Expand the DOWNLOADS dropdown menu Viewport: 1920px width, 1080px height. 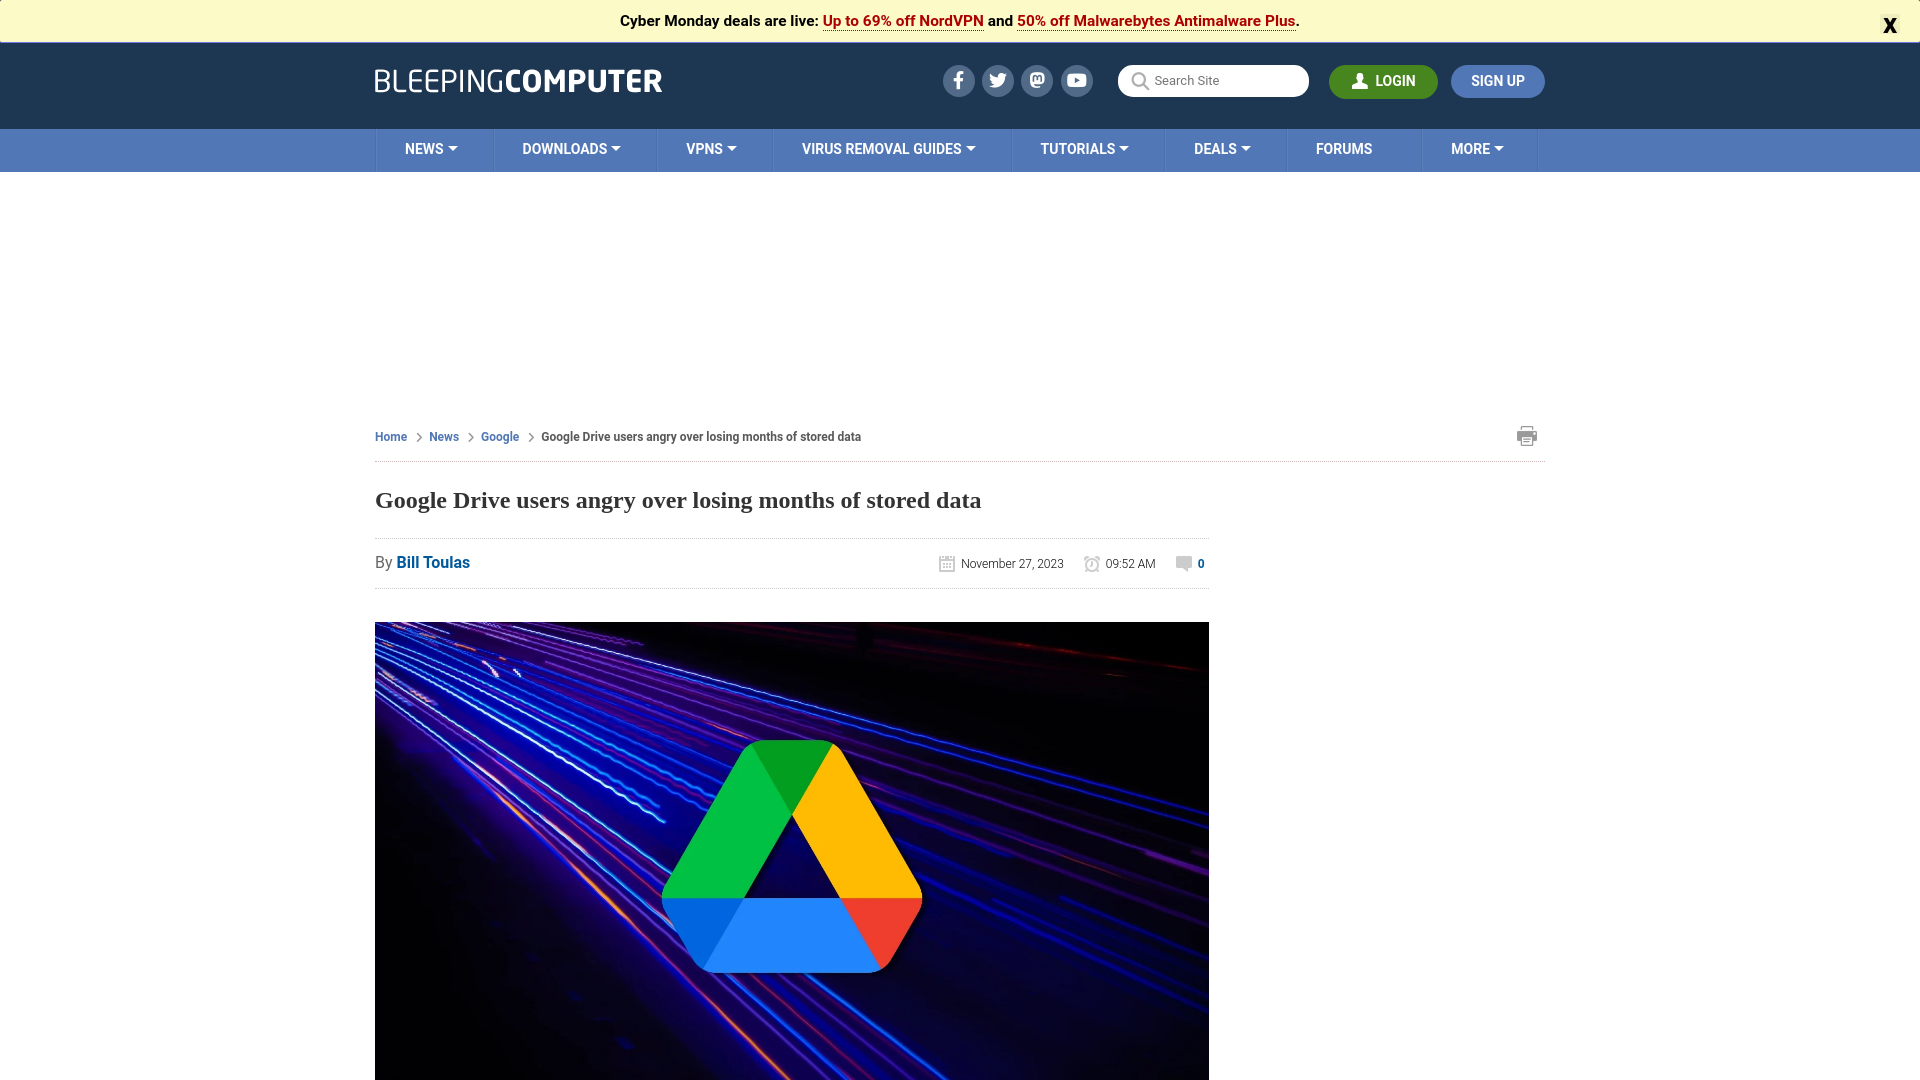pos(572,149)
